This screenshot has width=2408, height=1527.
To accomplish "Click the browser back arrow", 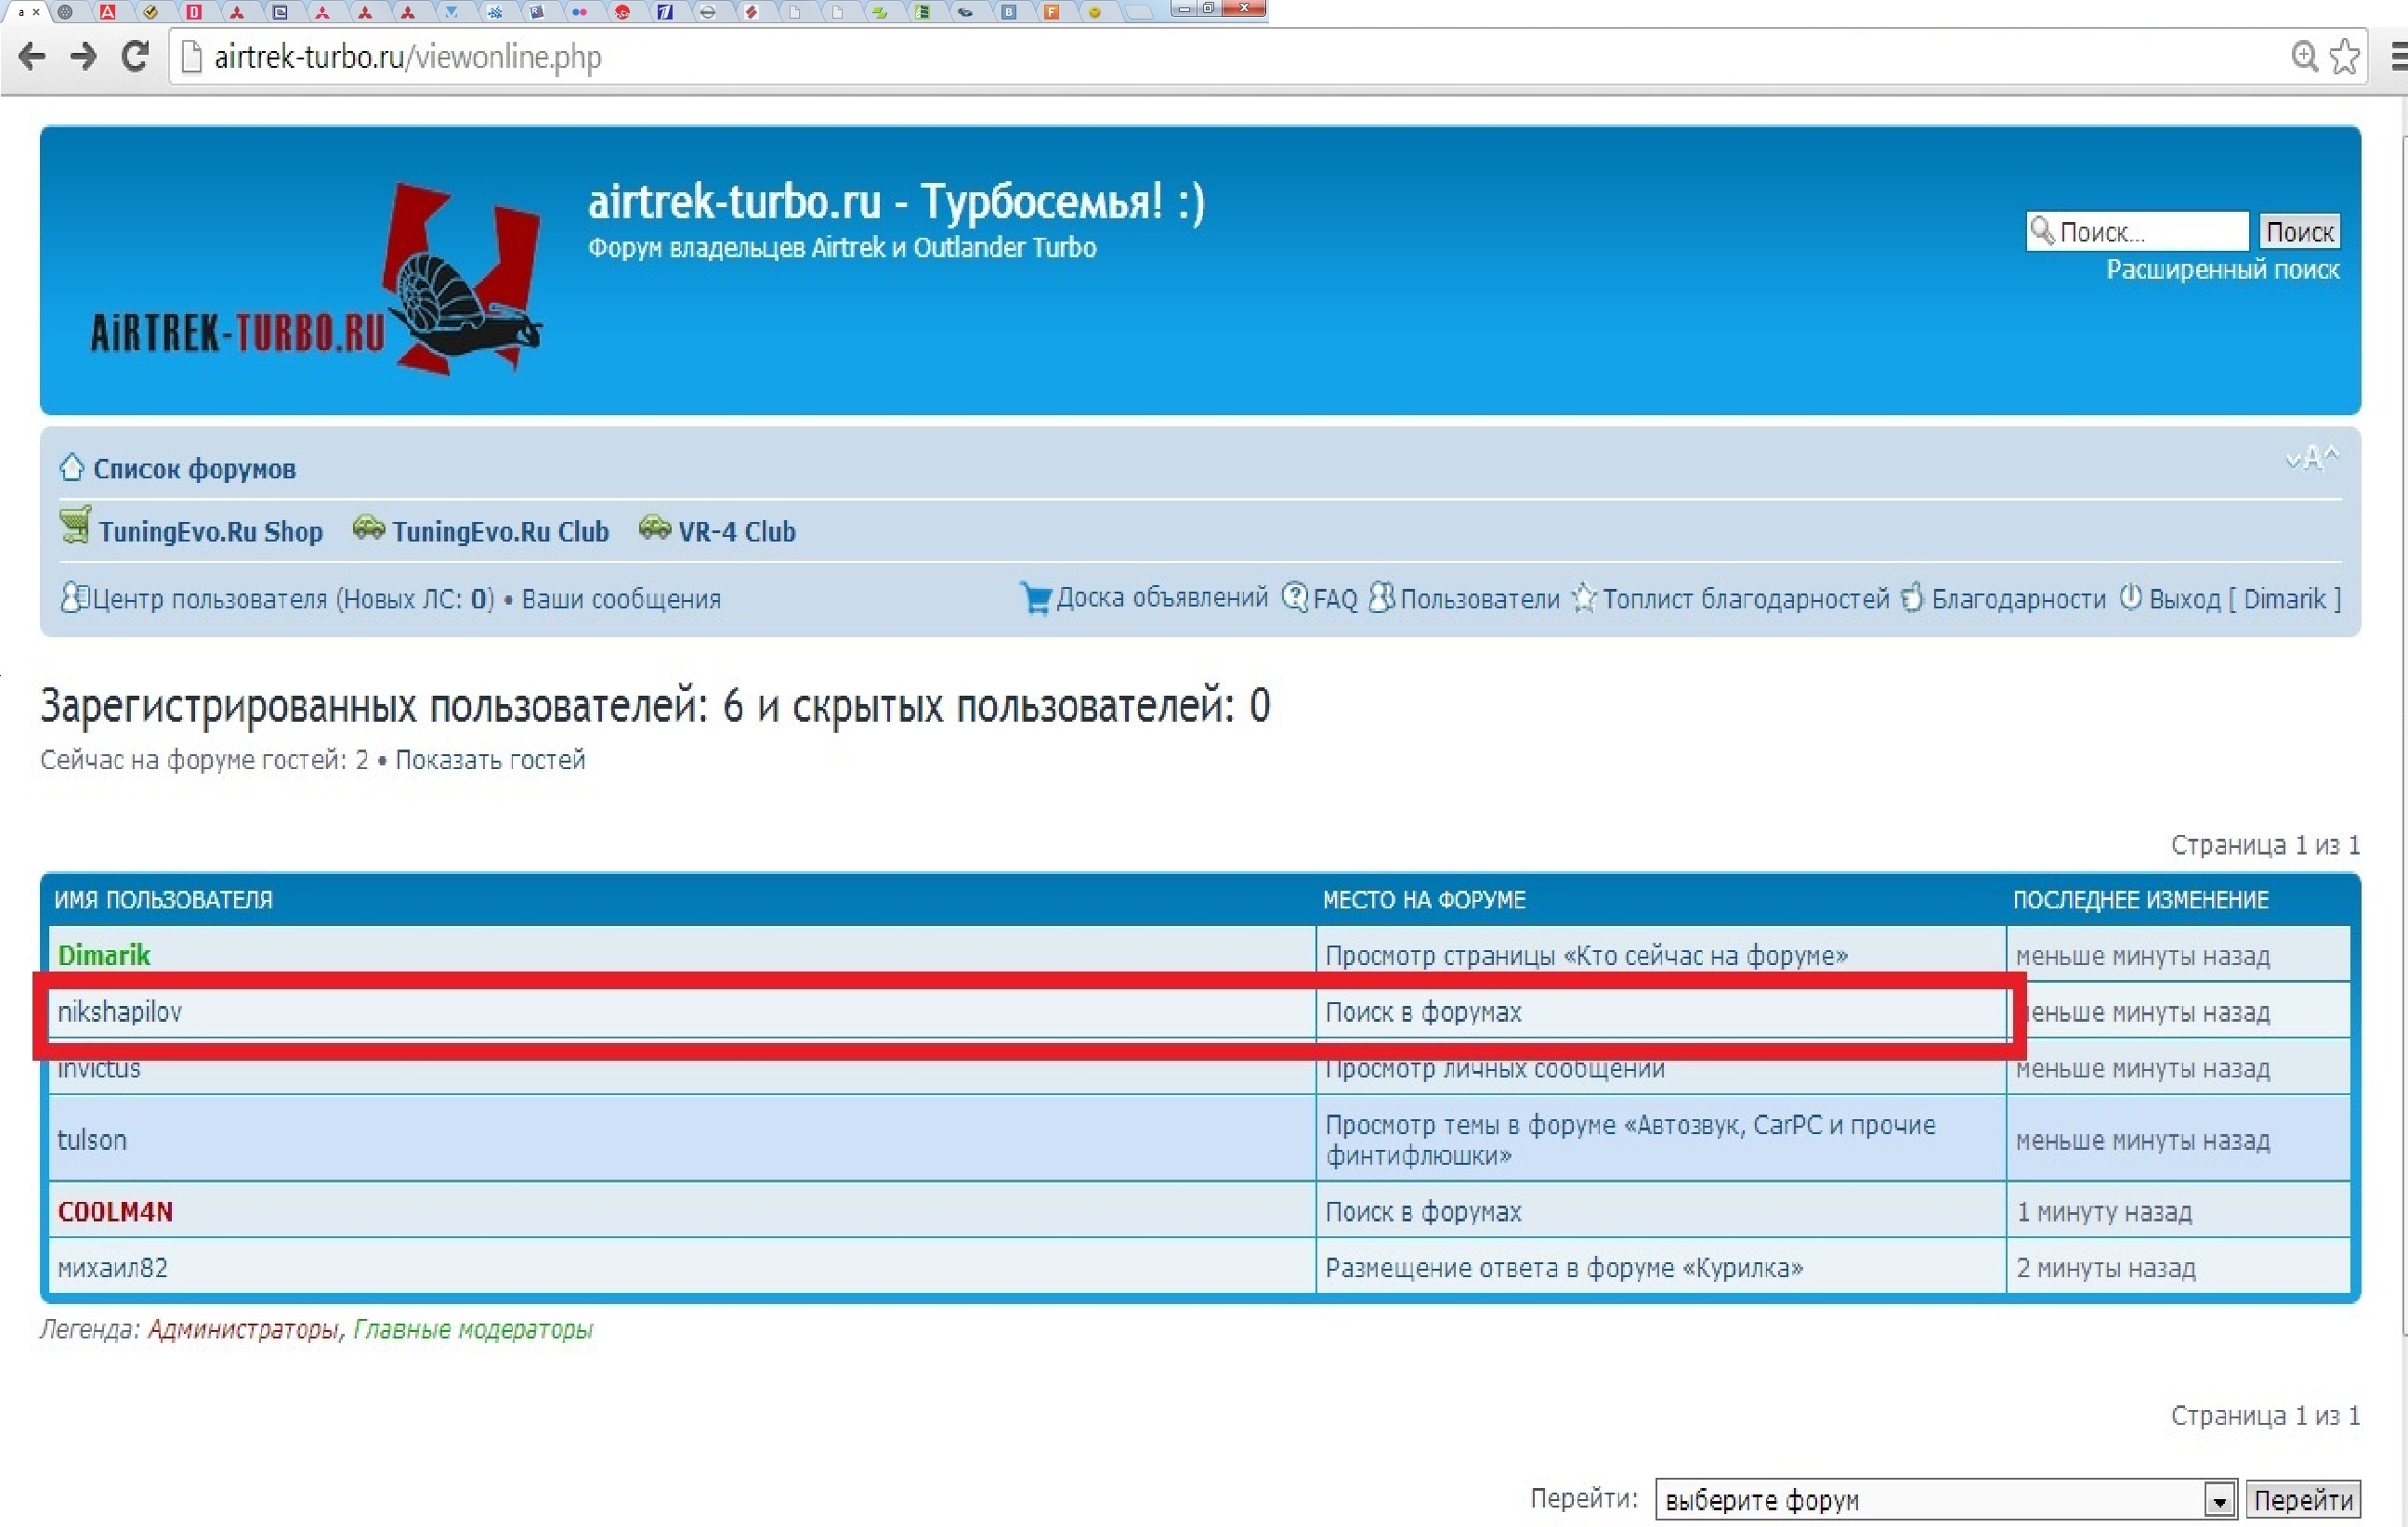I will (x=32, y=56).
